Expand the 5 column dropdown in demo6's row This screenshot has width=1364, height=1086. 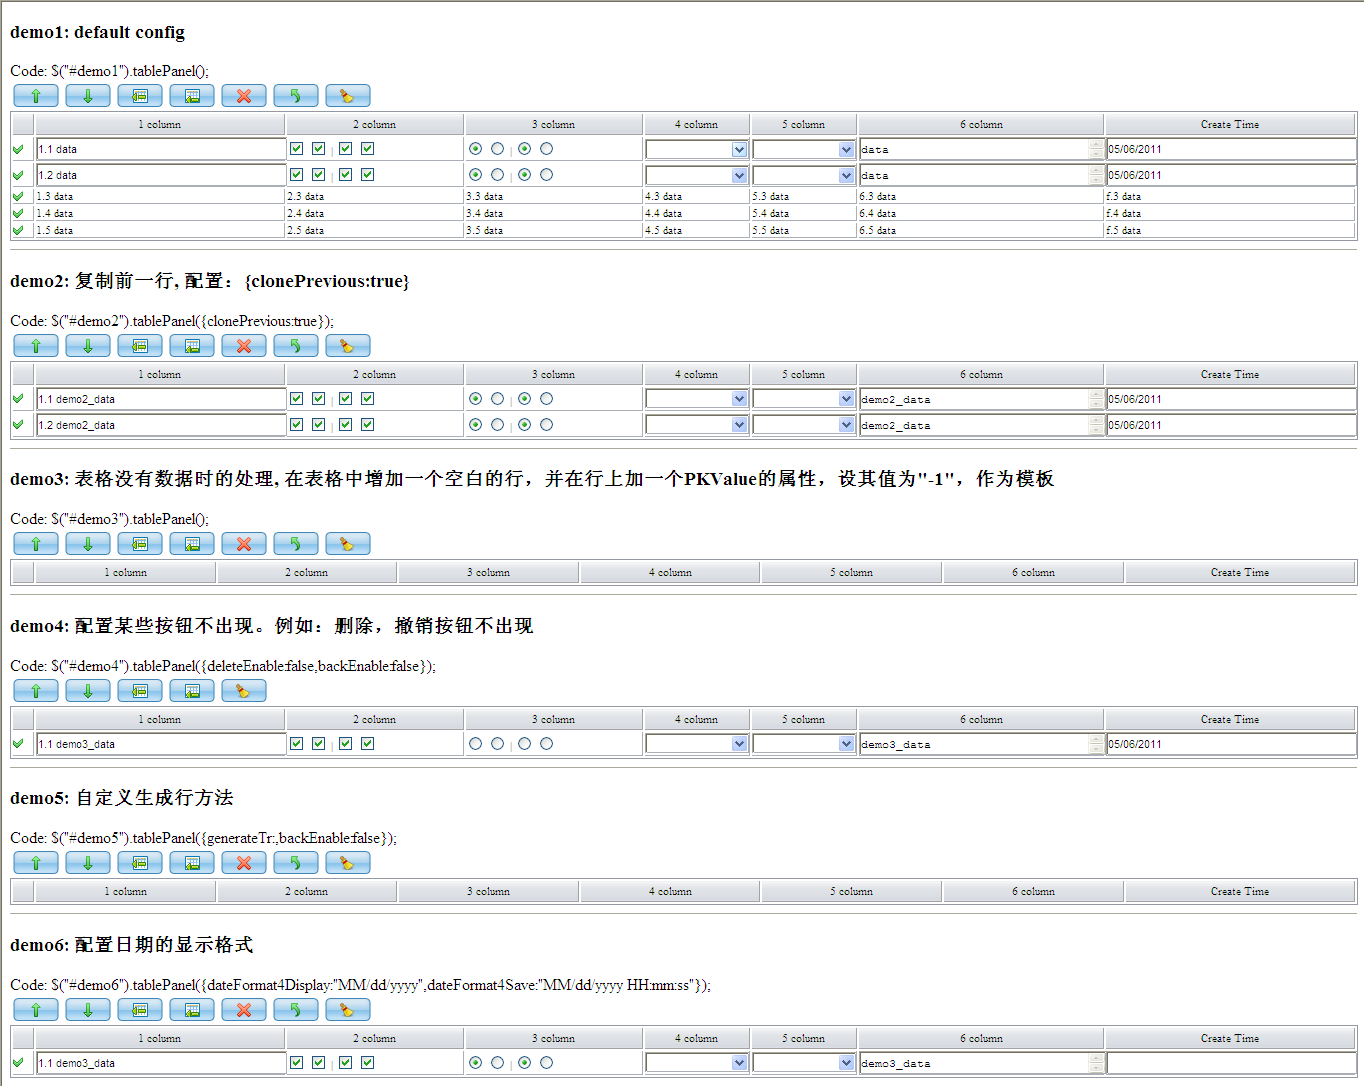tap(804, 1063)
